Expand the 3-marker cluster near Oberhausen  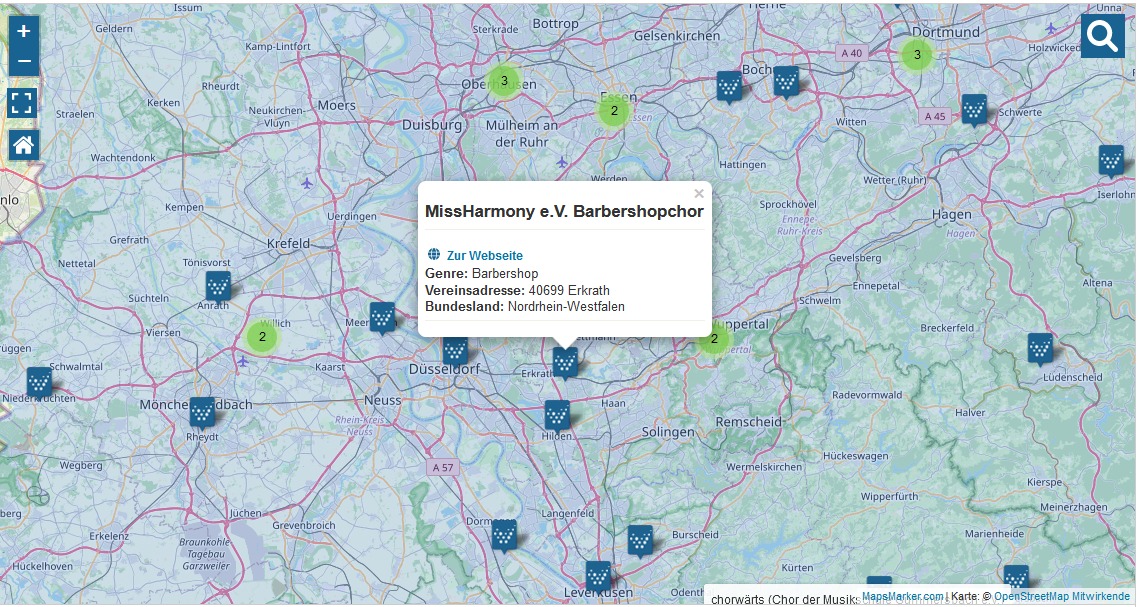(504, 80)
